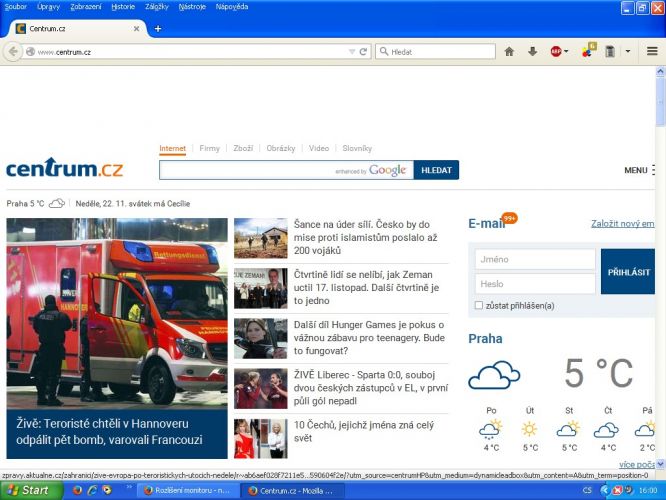Reload the page with the refresh icon
666x500 pixels.
point(363,52)
